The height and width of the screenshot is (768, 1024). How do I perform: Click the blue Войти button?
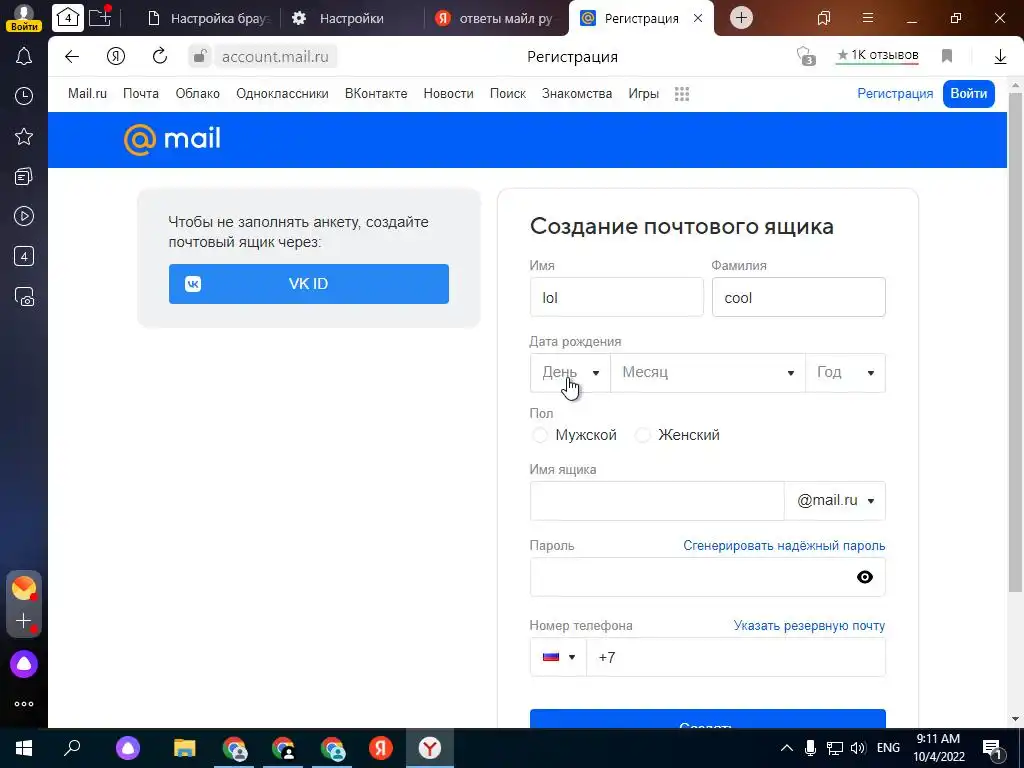[x=968, y=93]
